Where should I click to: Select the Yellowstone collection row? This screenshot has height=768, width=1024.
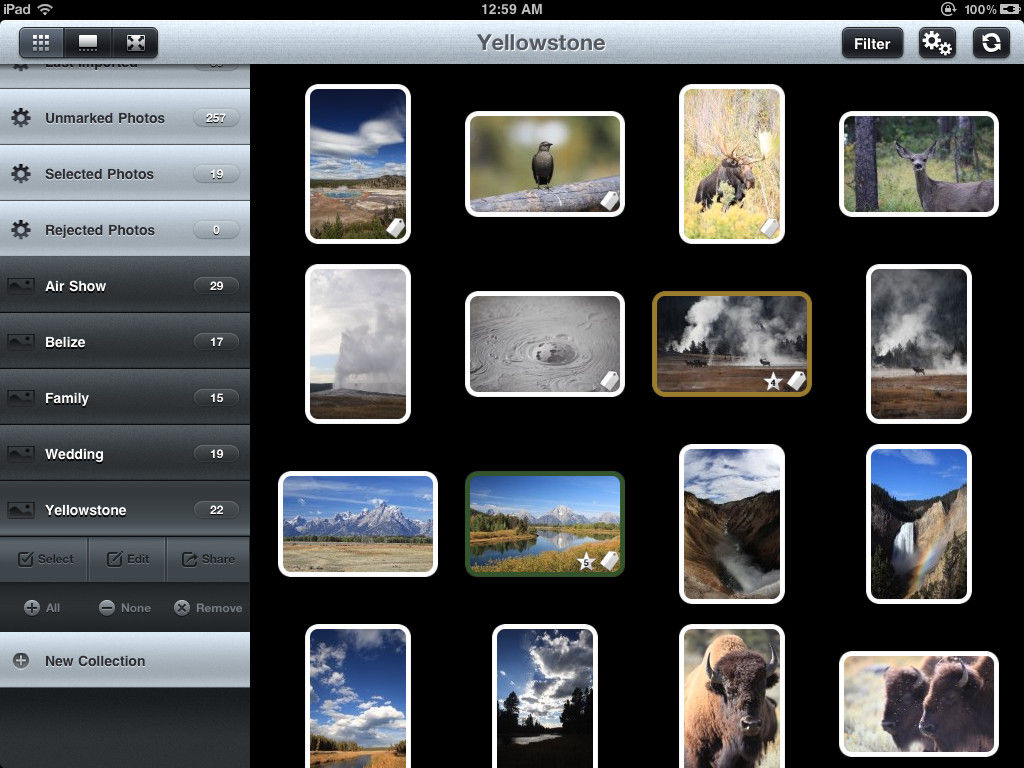125,510
